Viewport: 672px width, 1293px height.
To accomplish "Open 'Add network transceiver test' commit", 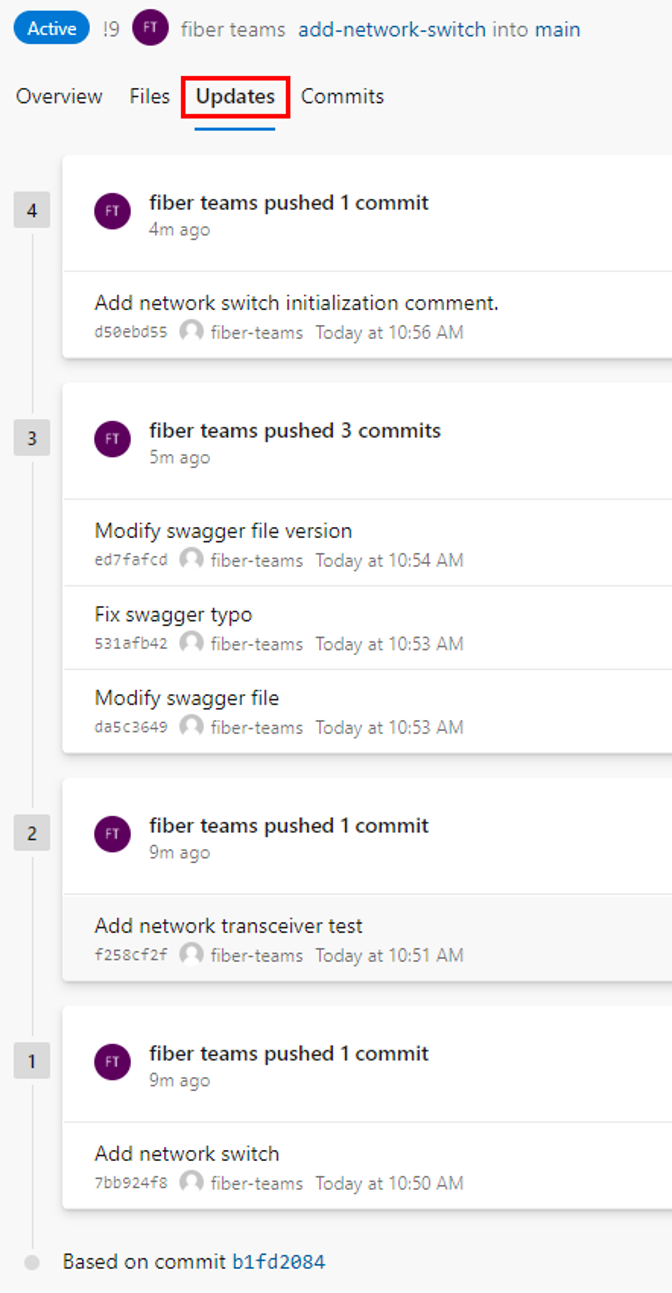I will coord(228,926).
